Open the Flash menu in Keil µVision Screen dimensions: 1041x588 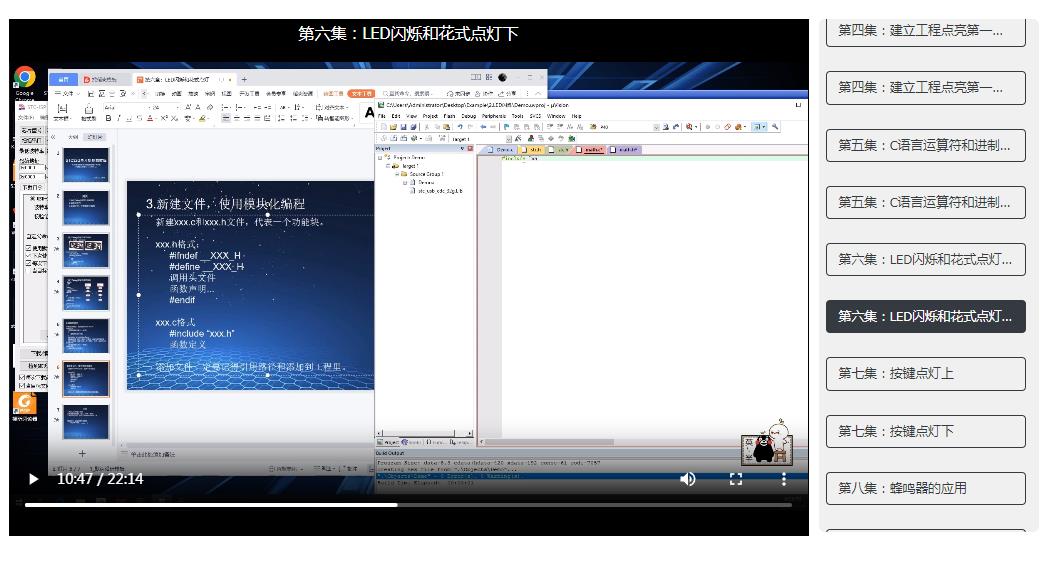click(449, 116)
